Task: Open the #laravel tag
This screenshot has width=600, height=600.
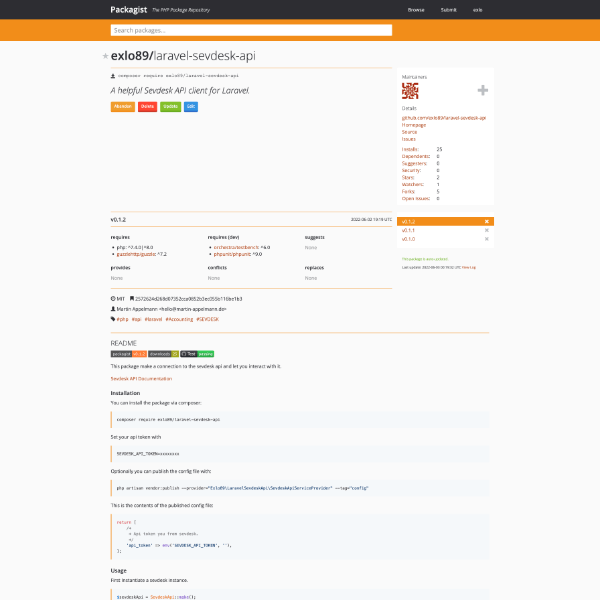Action: tap(153, 319)
